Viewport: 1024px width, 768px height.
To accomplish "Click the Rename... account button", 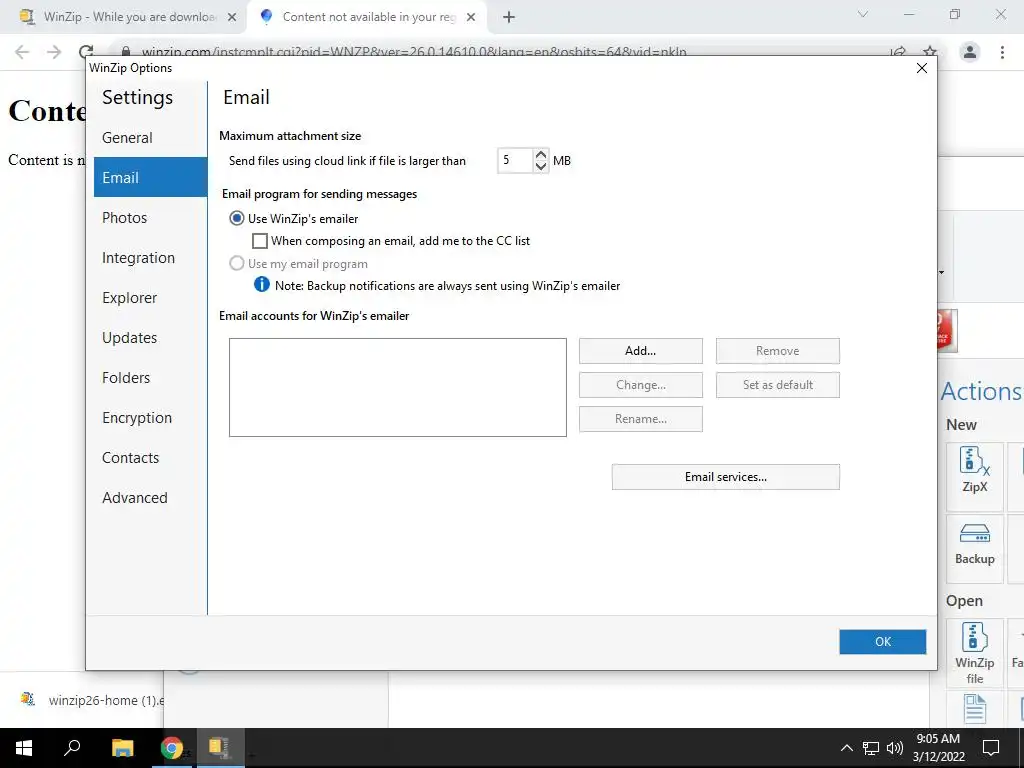I will point(641,419).
